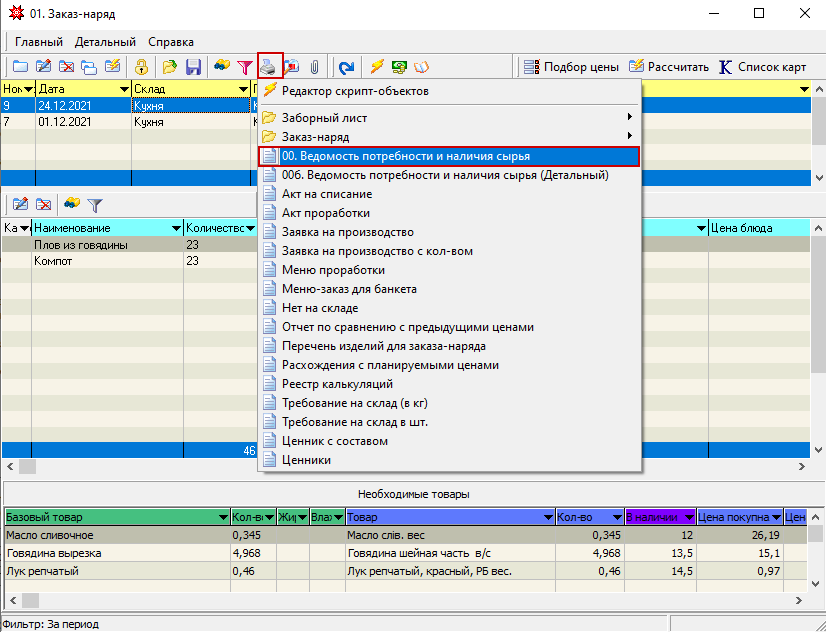Image resolution: width=826 pixels, height=632 pixels.
Task: Open the Дата column dropdown arrow
Action: [x=123, y=90]
